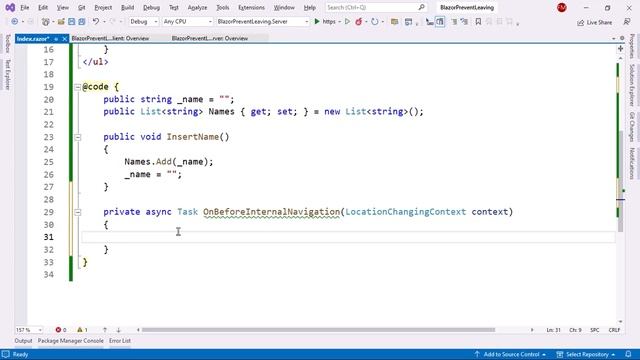Click the warning count indicator

82,330
